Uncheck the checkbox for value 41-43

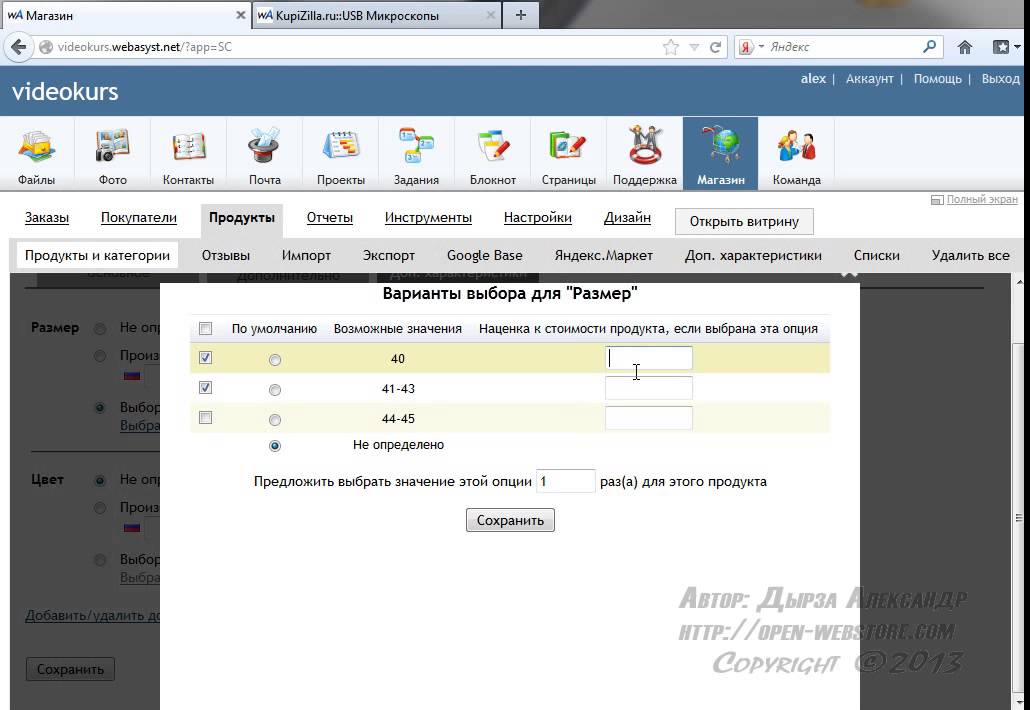tap(206, 388)
